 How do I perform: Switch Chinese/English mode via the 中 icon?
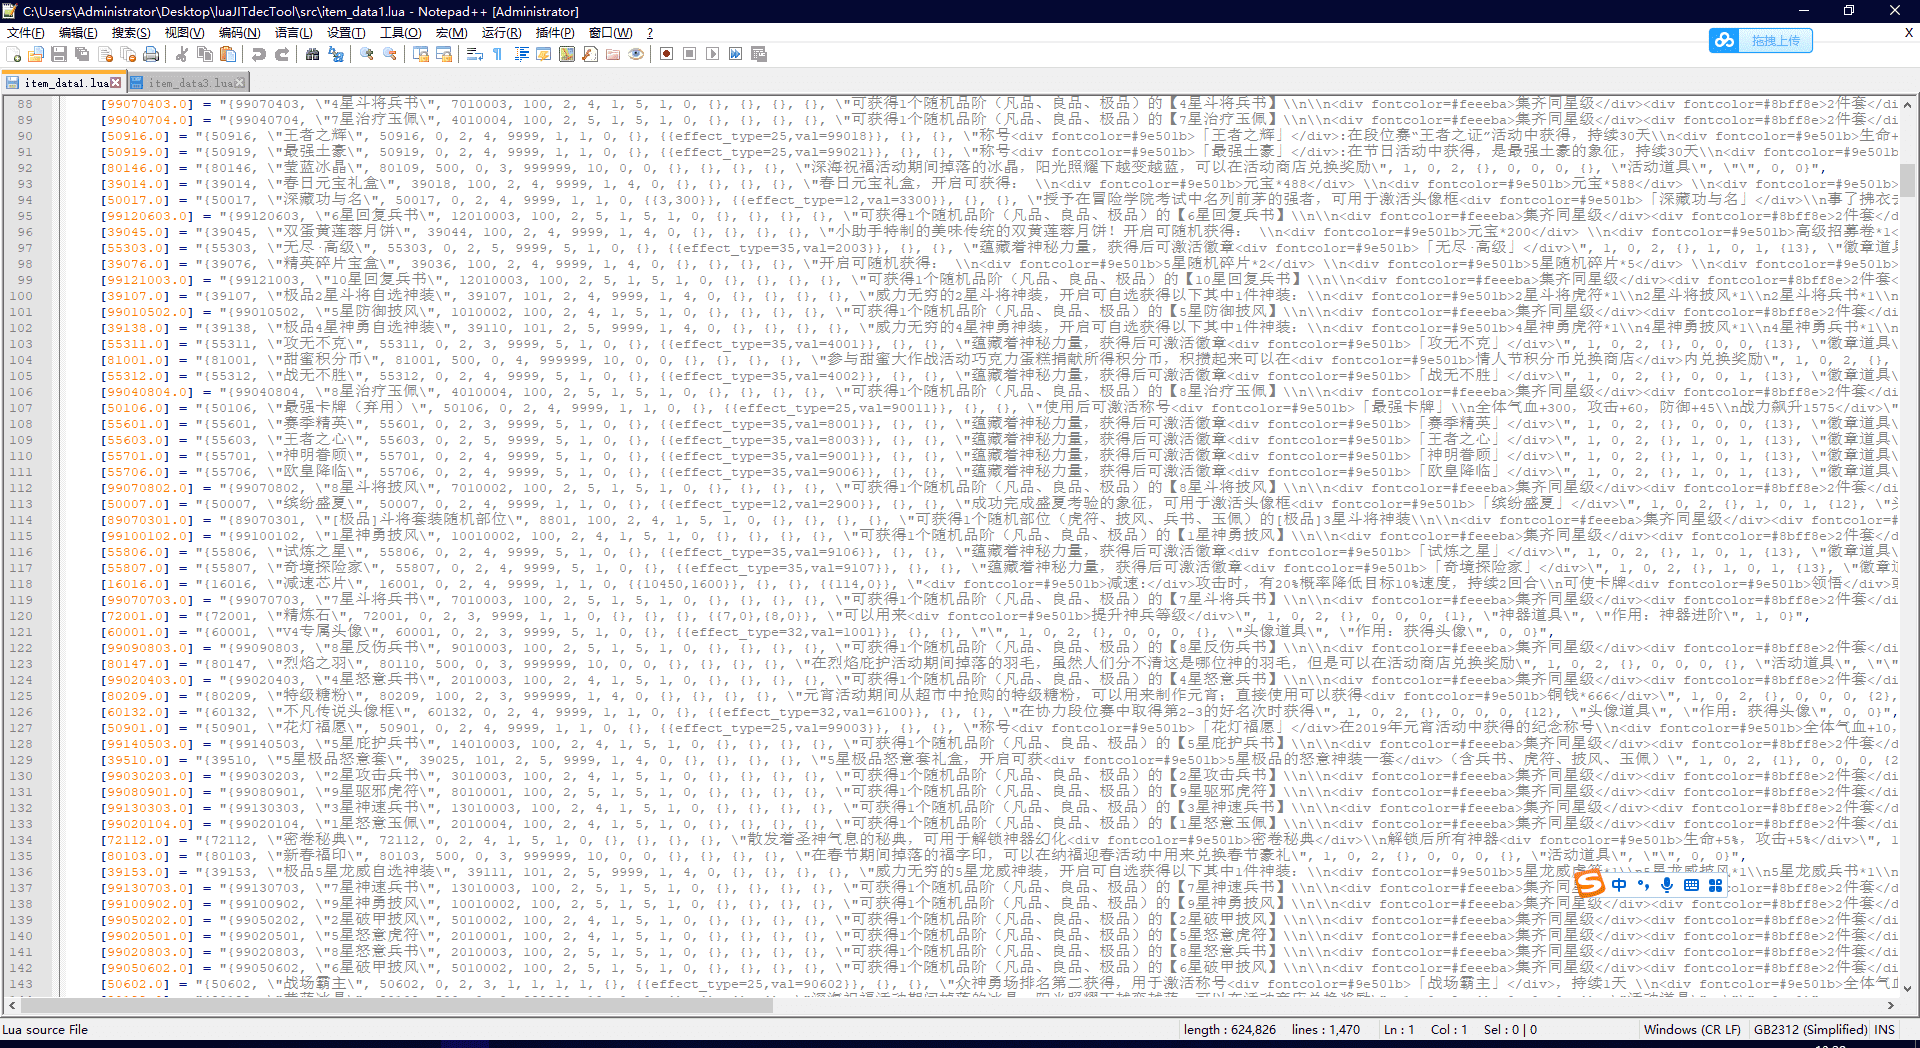coord(1619,885)
